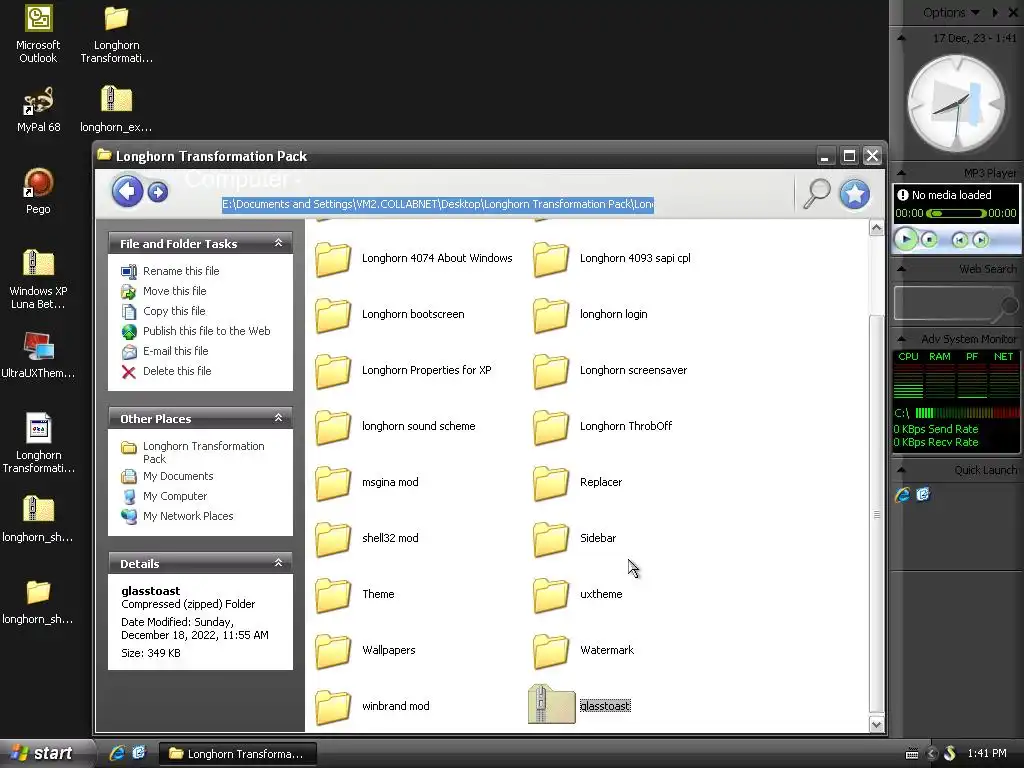The image size is (1024, 768).
Task: Collapse the Quick Launch sidebar panel
Action: (901, 470)
